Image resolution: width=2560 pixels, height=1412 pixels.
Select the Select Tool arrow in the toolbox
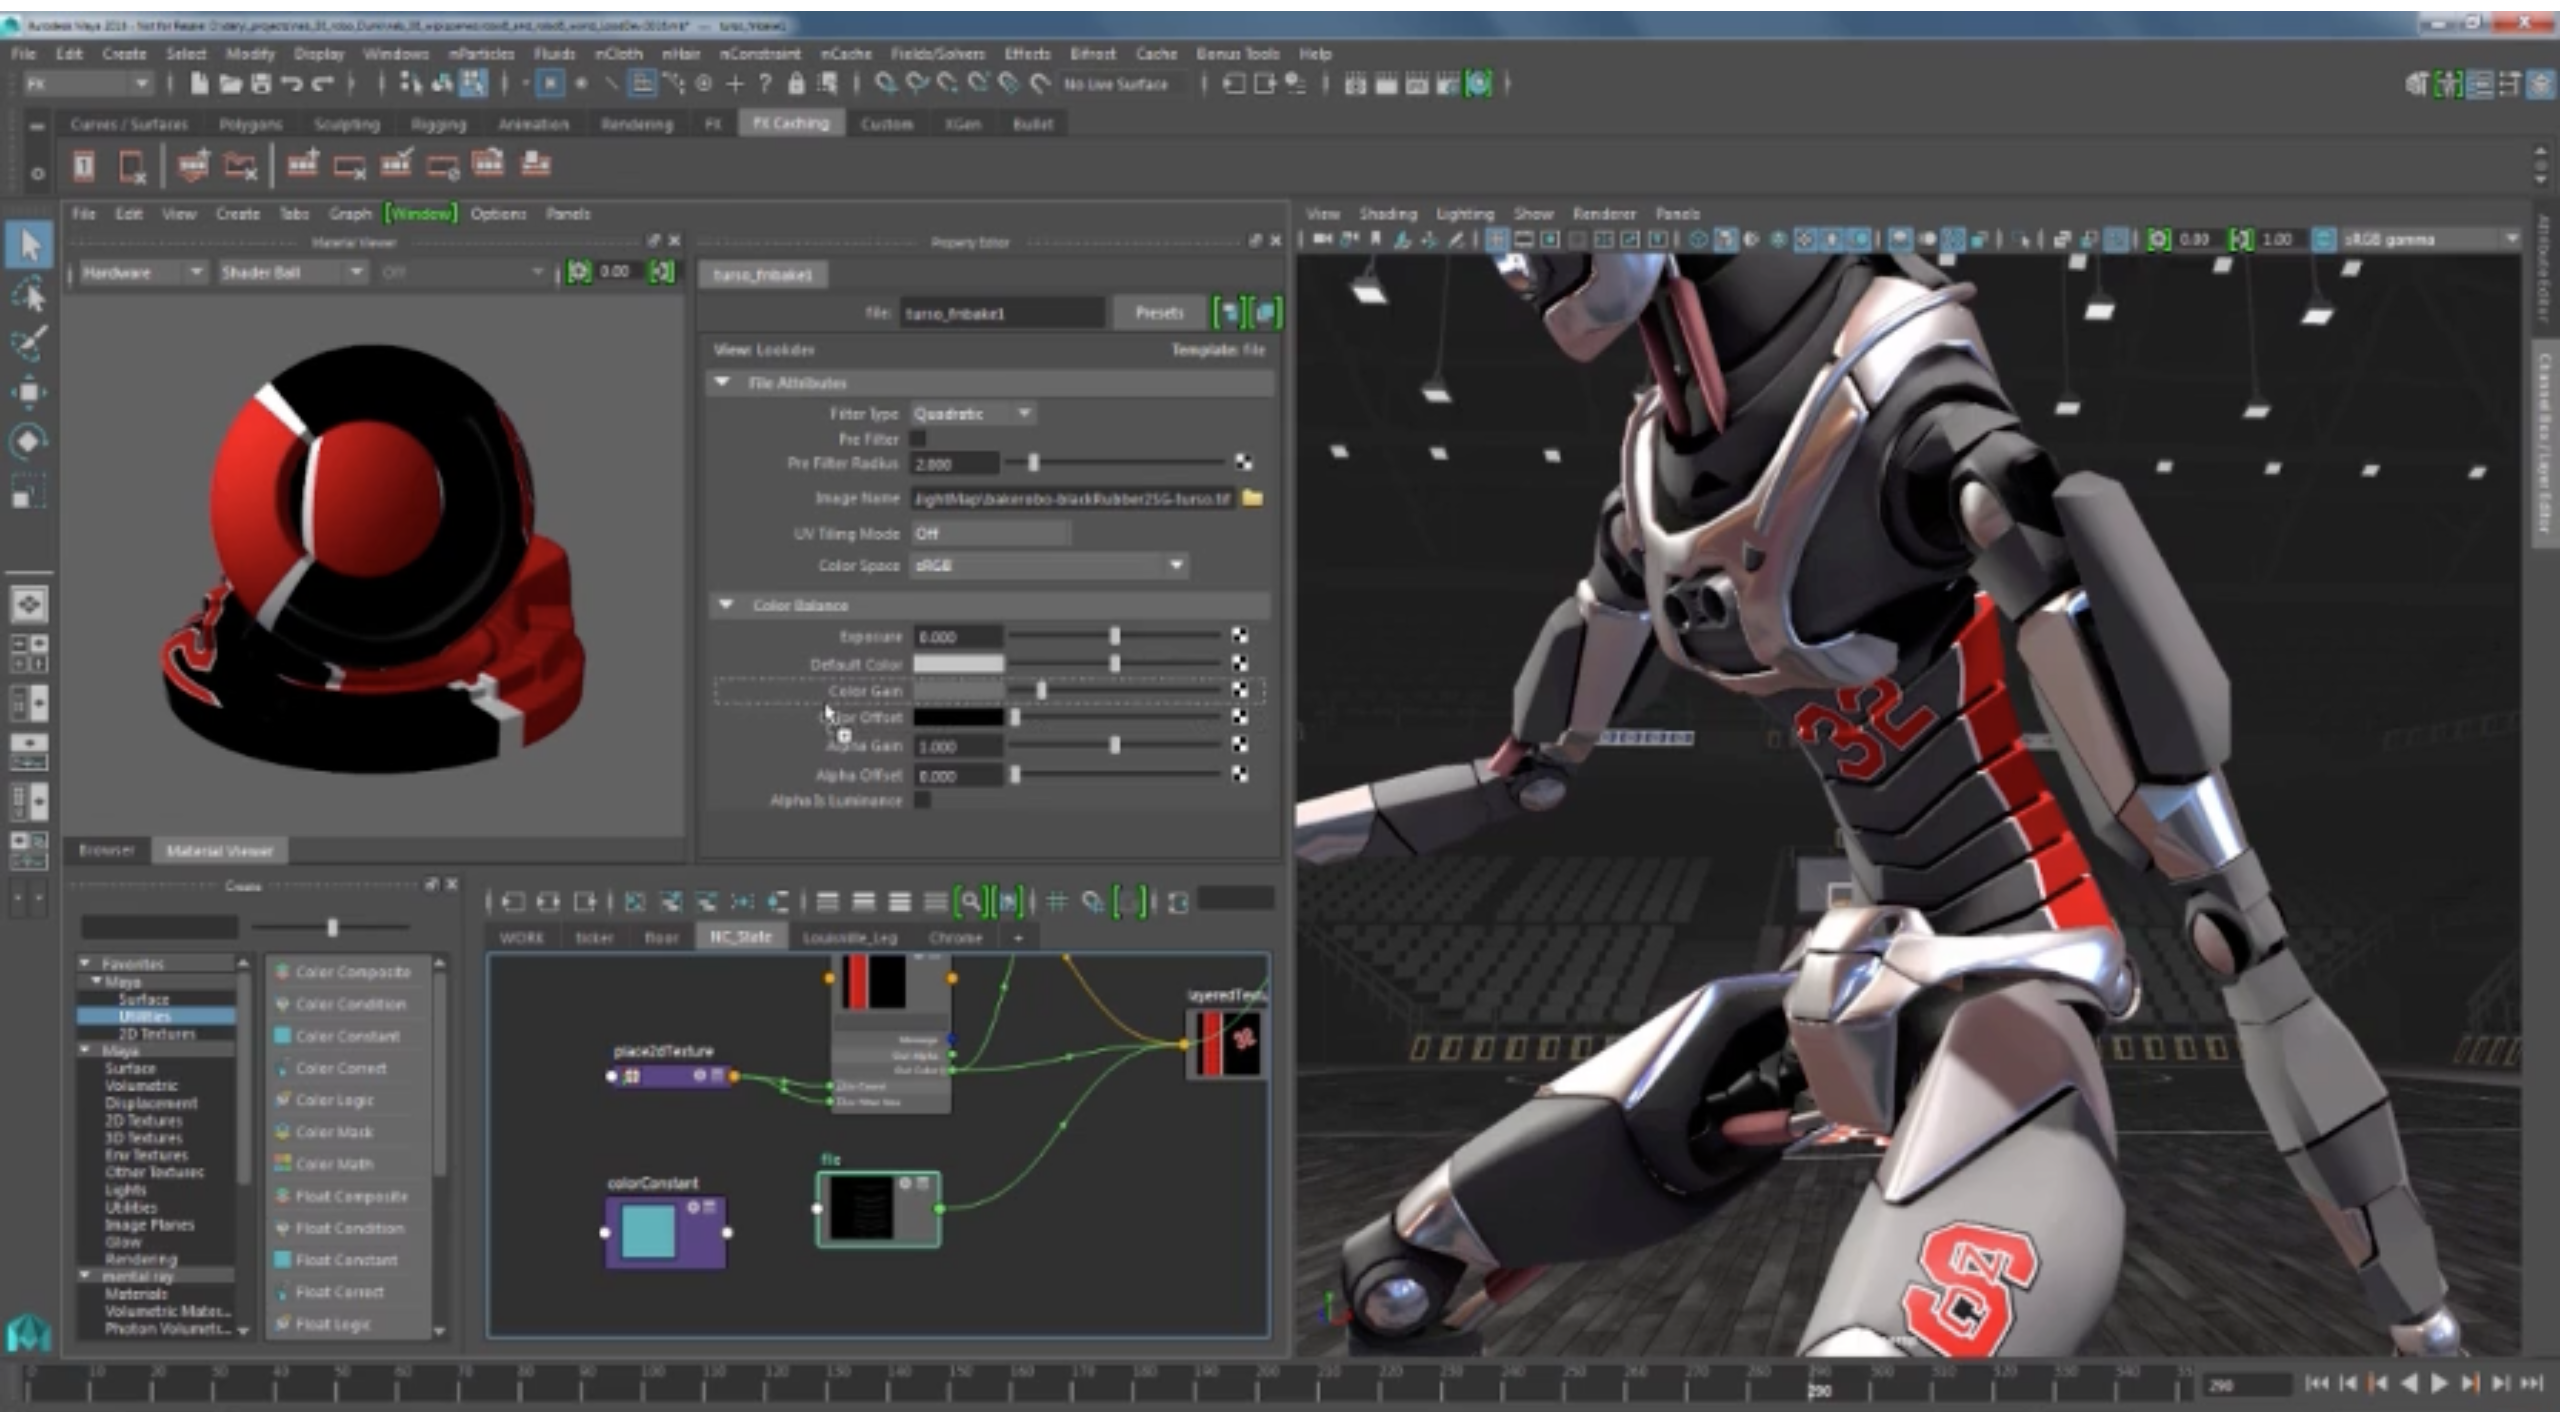(x=29, y=243)
